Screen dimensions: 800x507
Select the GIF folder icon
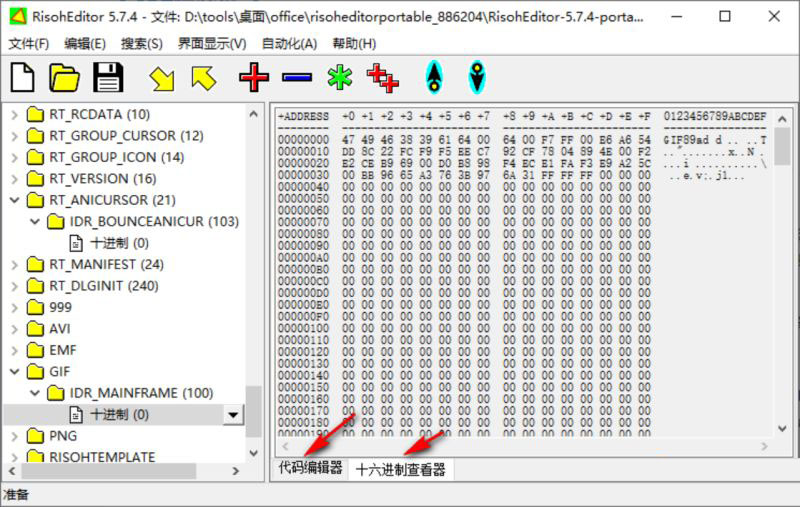coord(35,372)
